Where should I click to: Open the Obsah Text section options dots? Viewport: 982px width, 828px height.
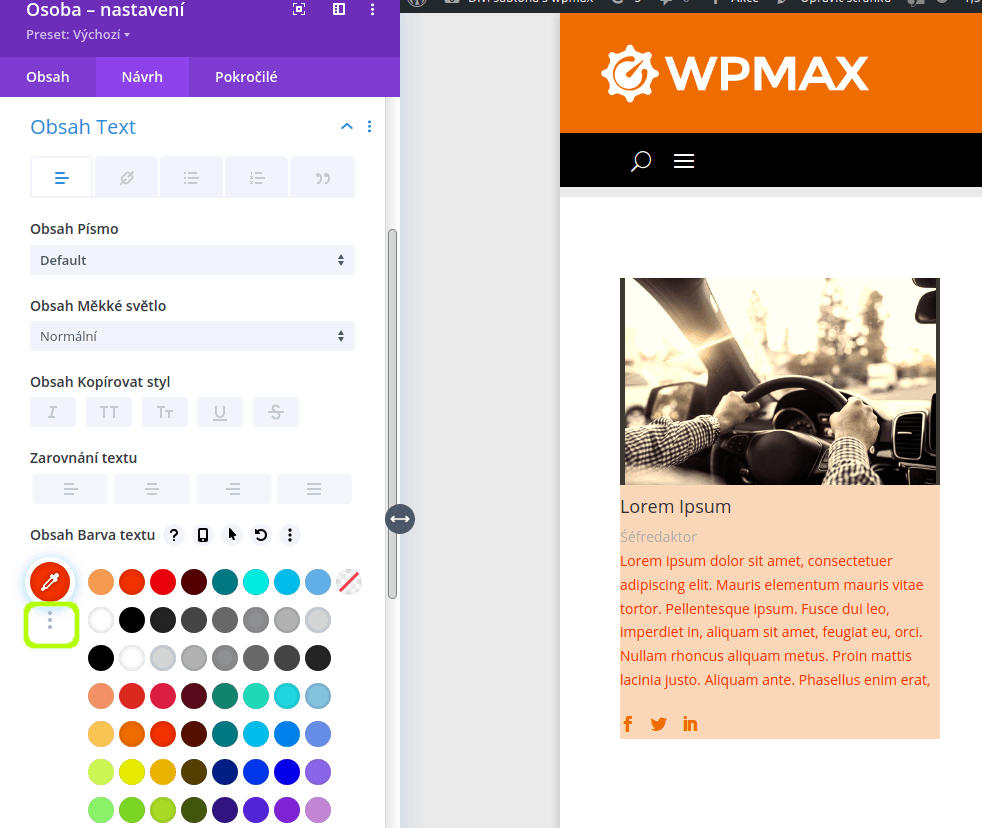click(370, 127)
